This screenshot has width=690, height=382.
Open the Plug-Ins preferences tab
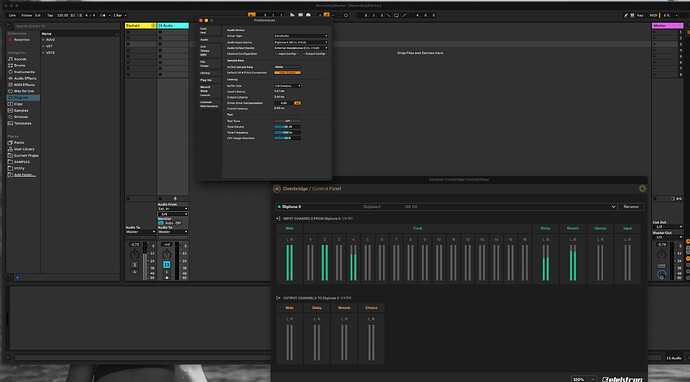point(209,81)
